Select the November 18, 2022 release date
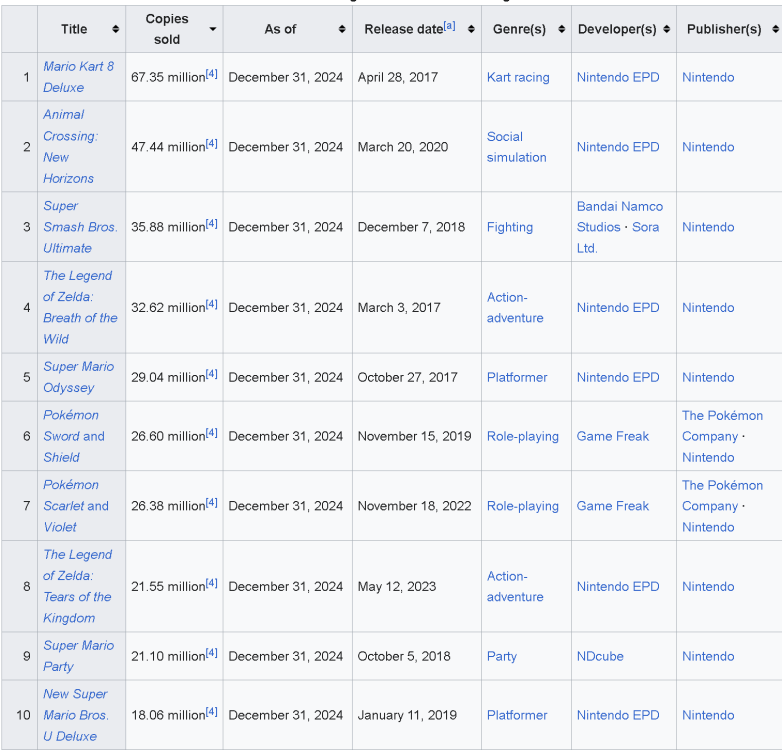 (414, 506)
